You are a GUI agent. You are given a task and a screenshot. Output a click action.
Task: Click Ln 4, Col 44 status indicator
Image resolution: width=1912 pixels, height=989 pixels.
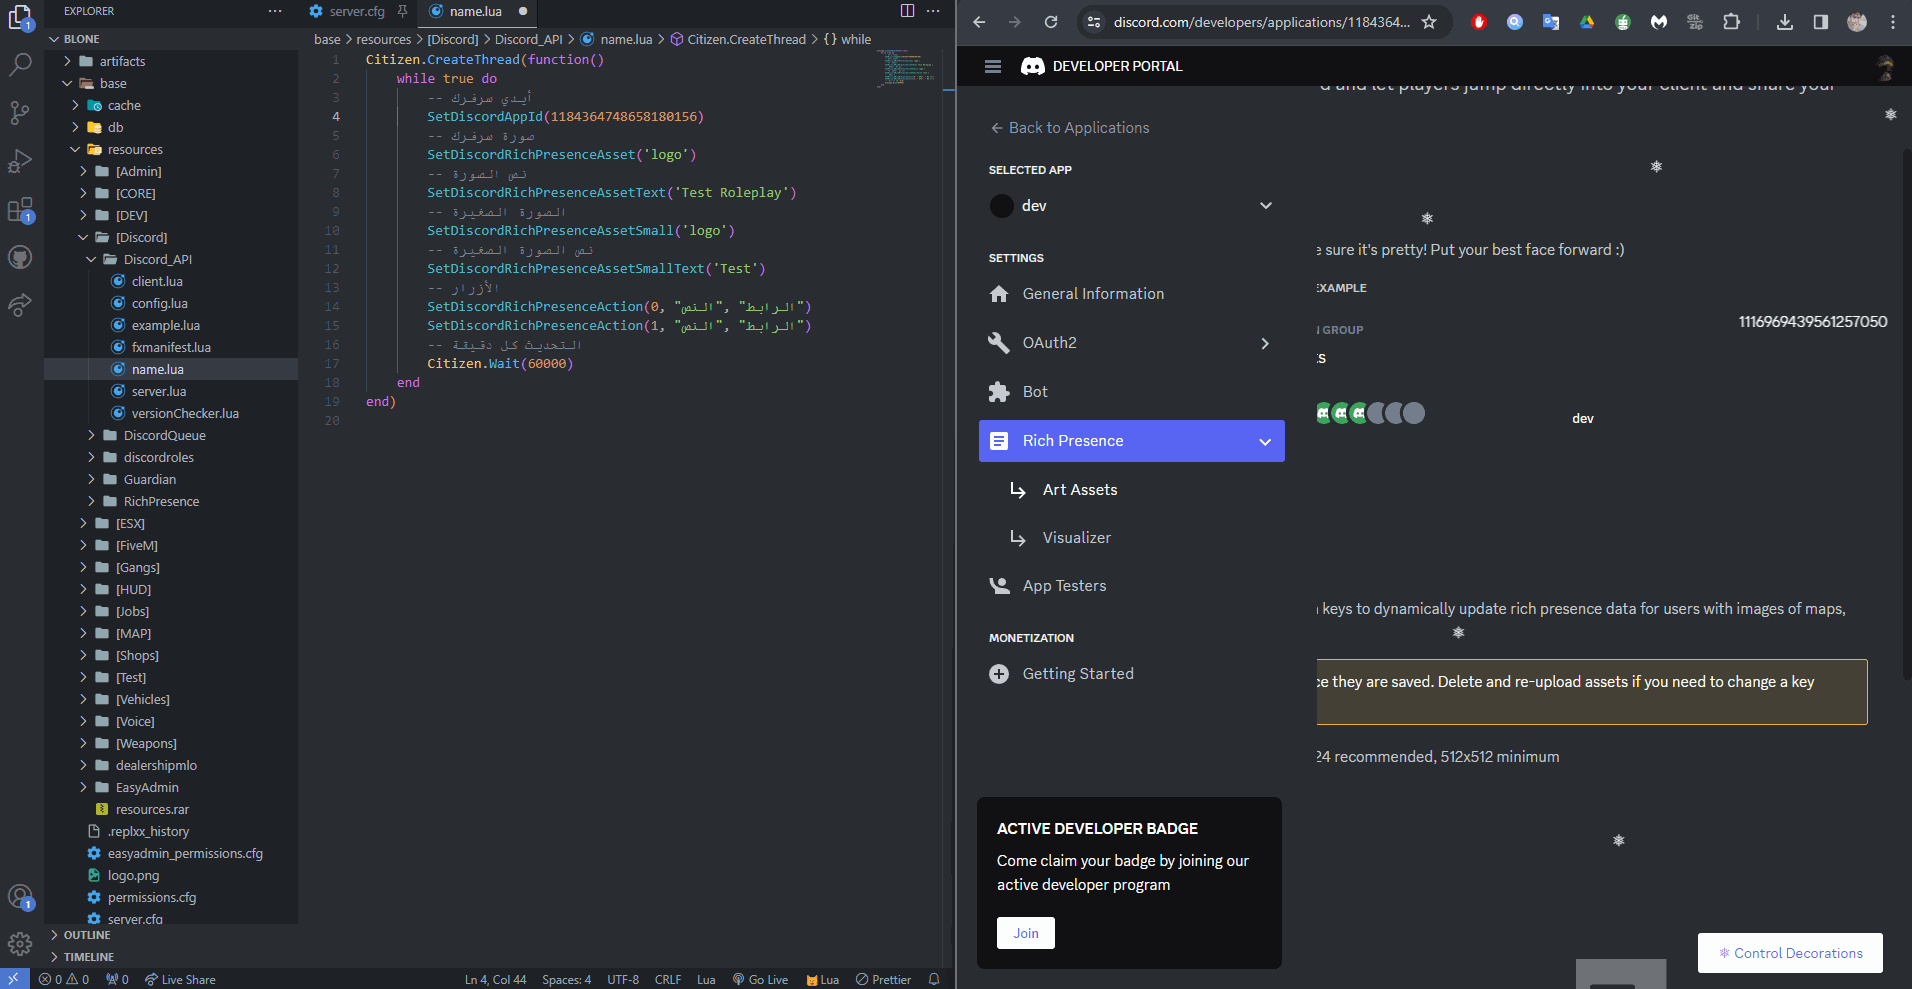point(495,980)
